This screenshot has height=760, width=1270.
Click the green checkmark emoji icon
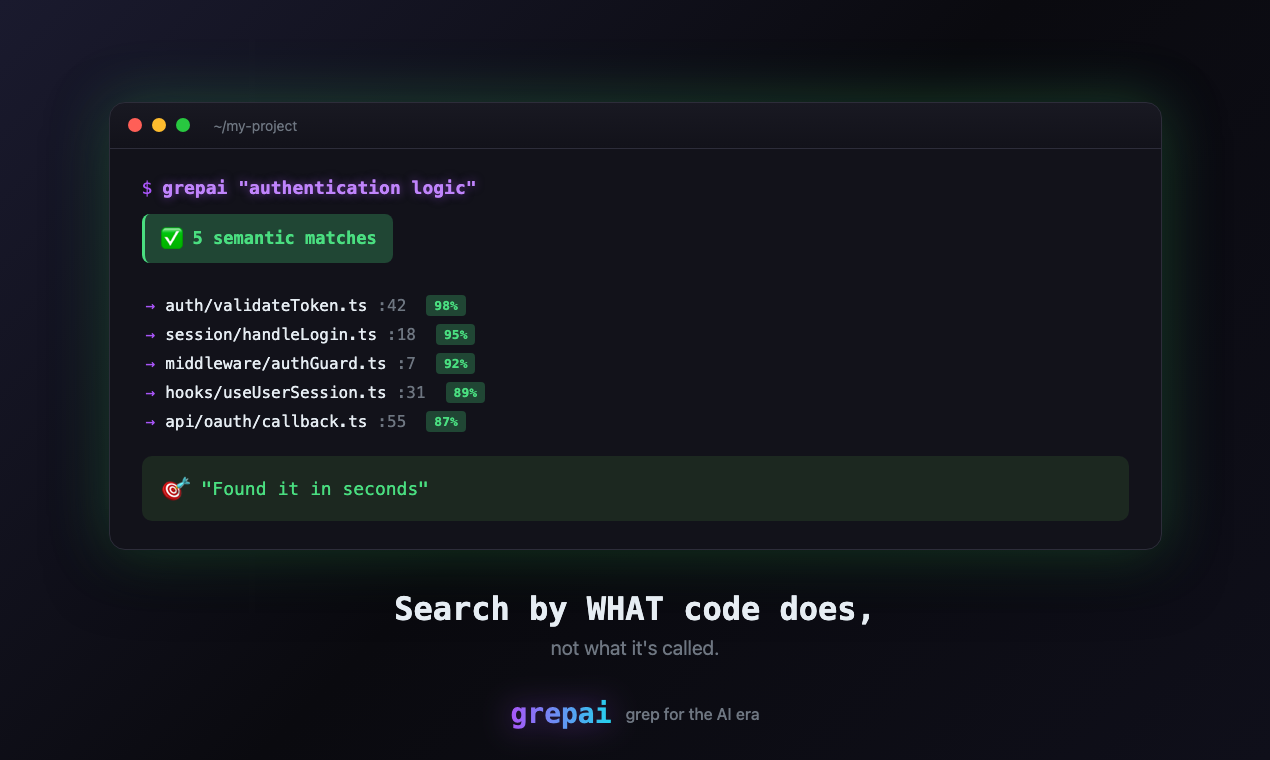pyautogui.click(x=172, y=238)
